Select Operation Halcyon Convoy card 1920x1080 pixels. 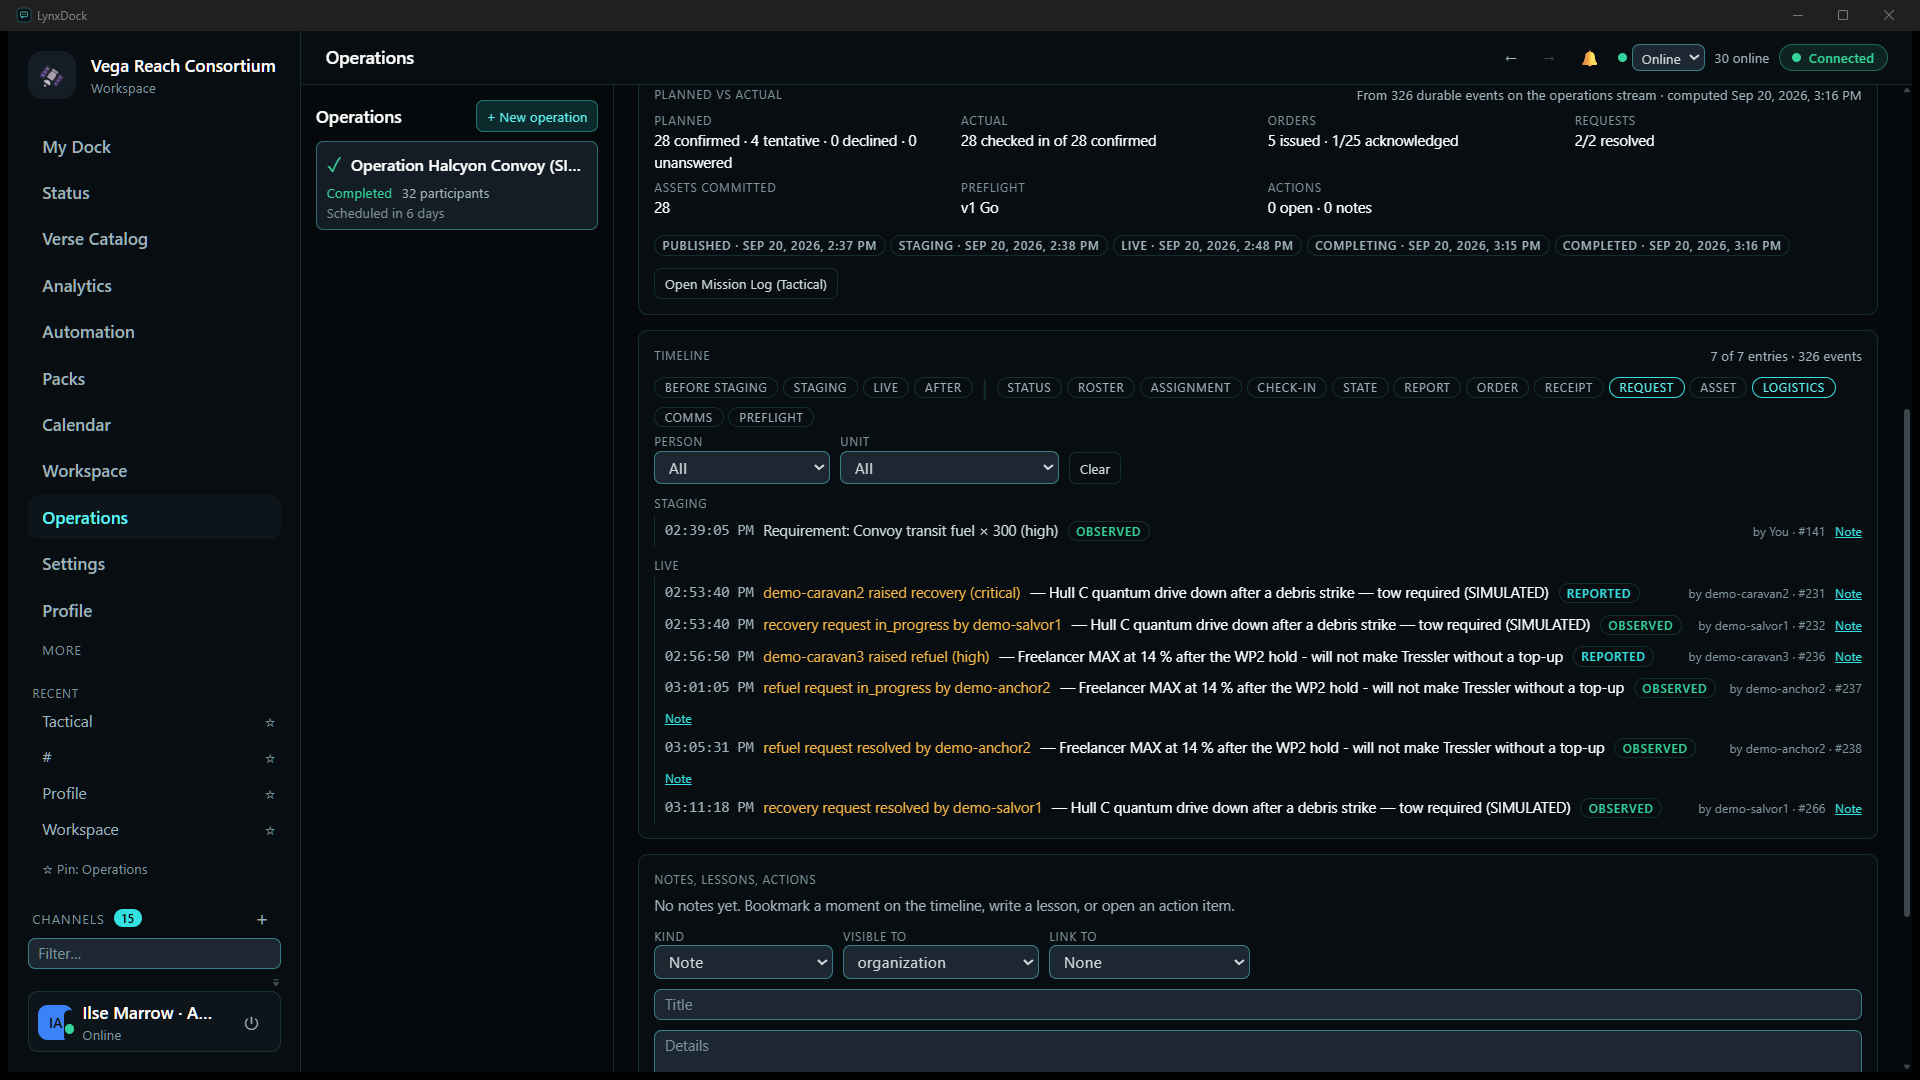coord(457,186)
